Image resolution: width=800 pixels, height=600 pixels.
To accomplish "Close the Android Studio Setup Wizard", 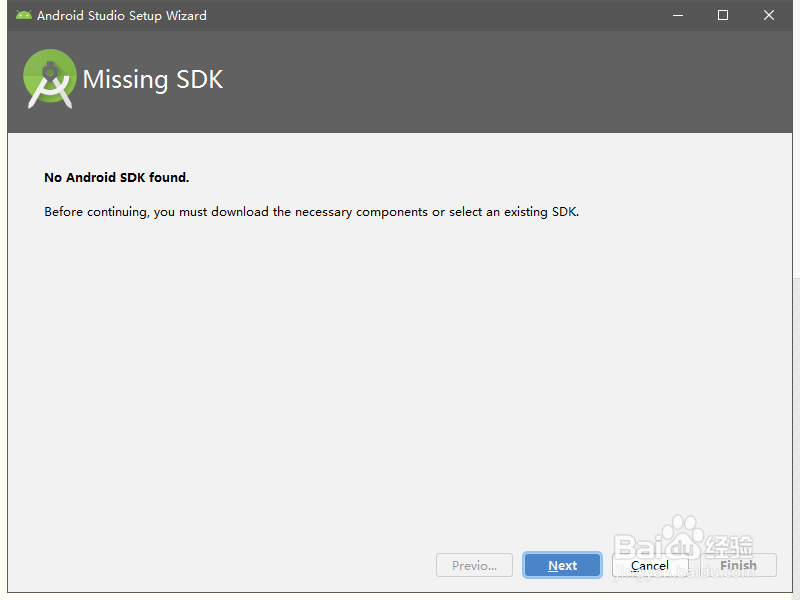I will (769, 15).
